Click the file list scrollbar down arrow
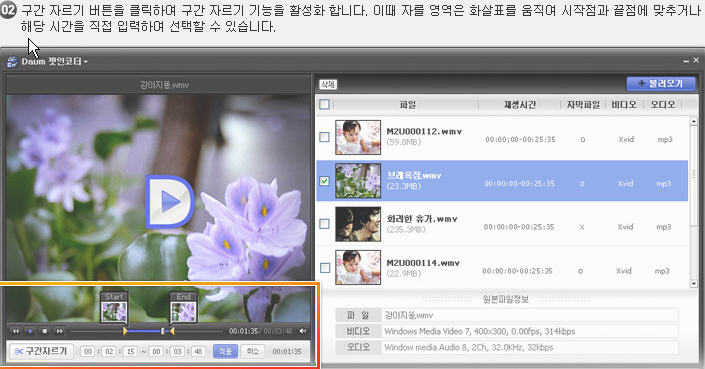 (694, 284)
